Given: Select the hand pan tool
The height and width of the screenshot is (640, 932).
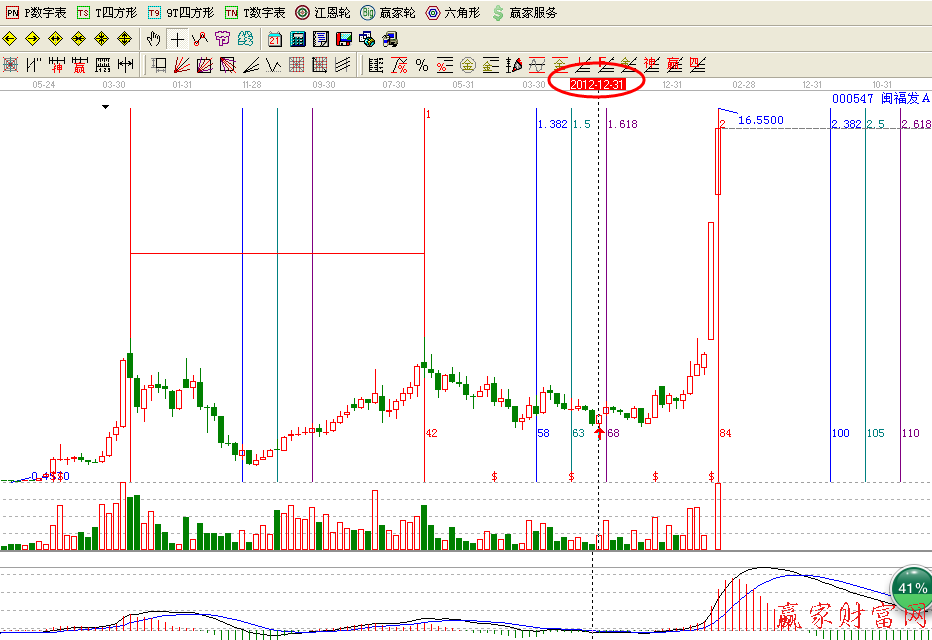Looking at the screenshot, I should (x=153, y=39).
